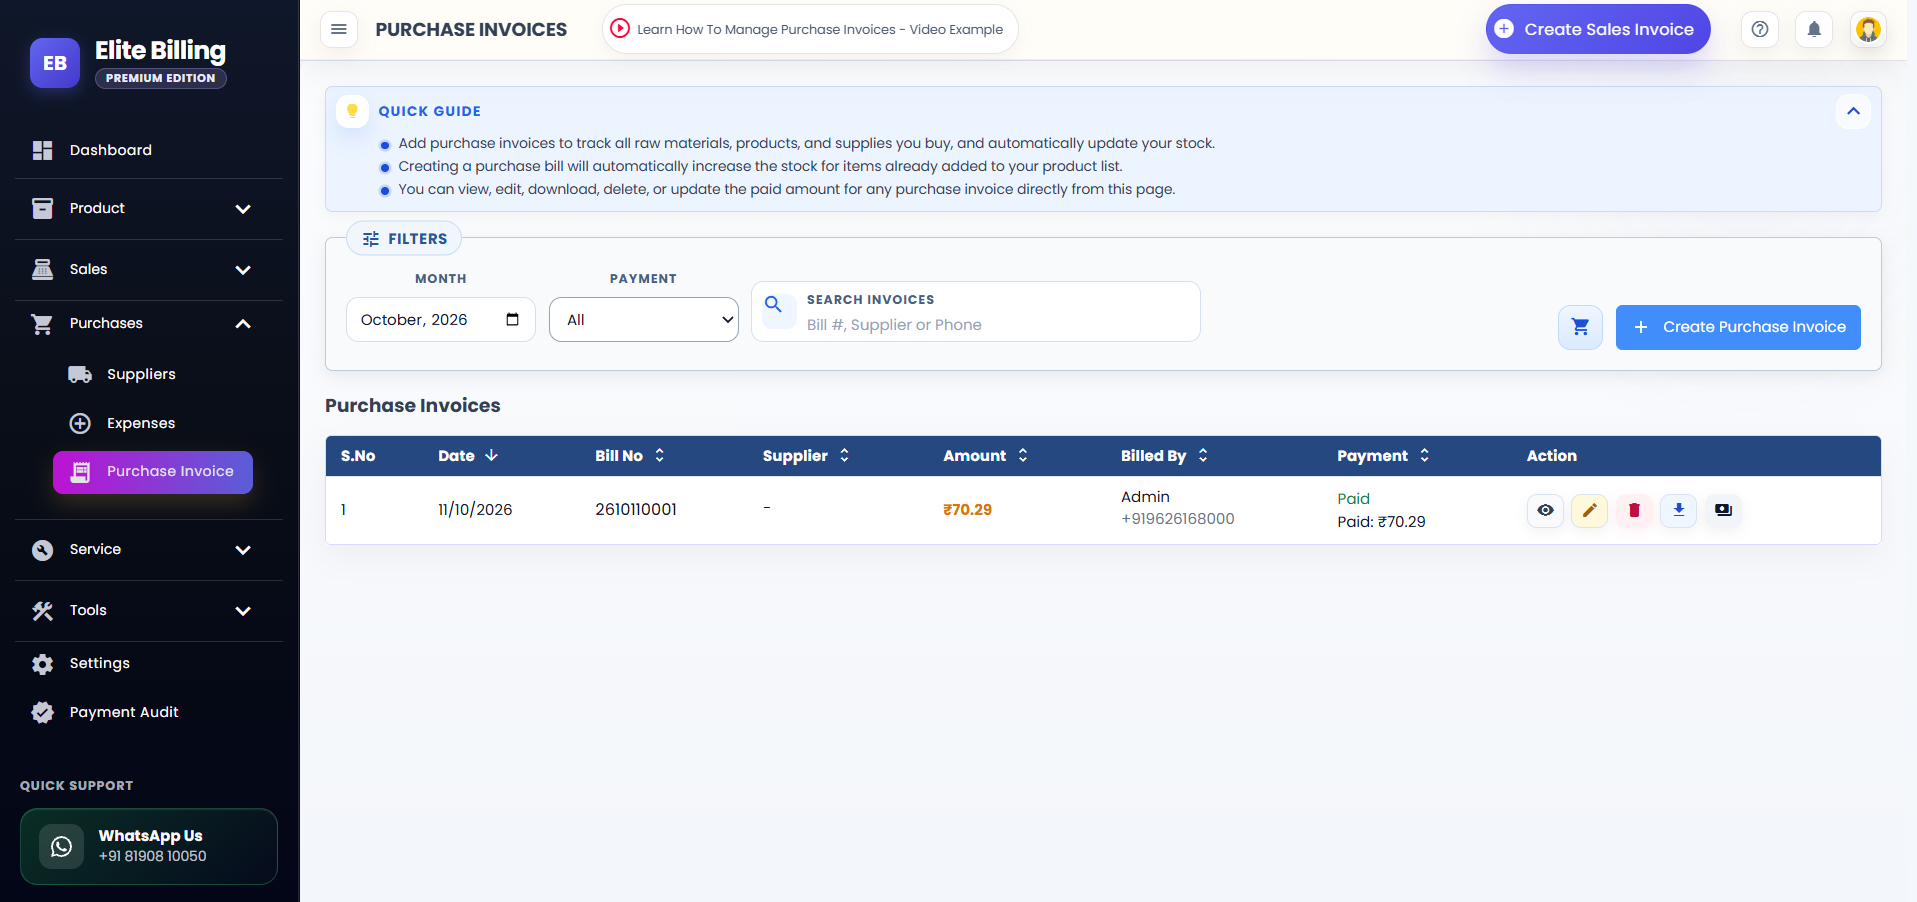Click the October, 2026 month field
The height and width of the screenshot is (902, 1917).
click(x=441, y=319)
